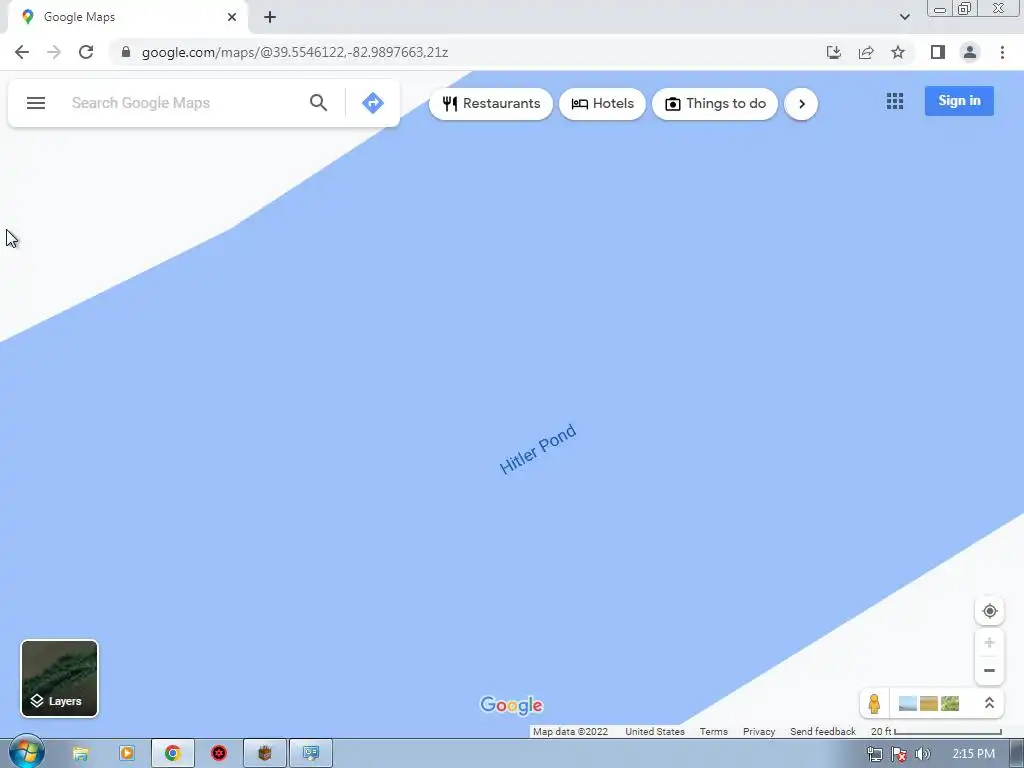
Task: Open the media player taskbar icon
Action: [126, 754]
